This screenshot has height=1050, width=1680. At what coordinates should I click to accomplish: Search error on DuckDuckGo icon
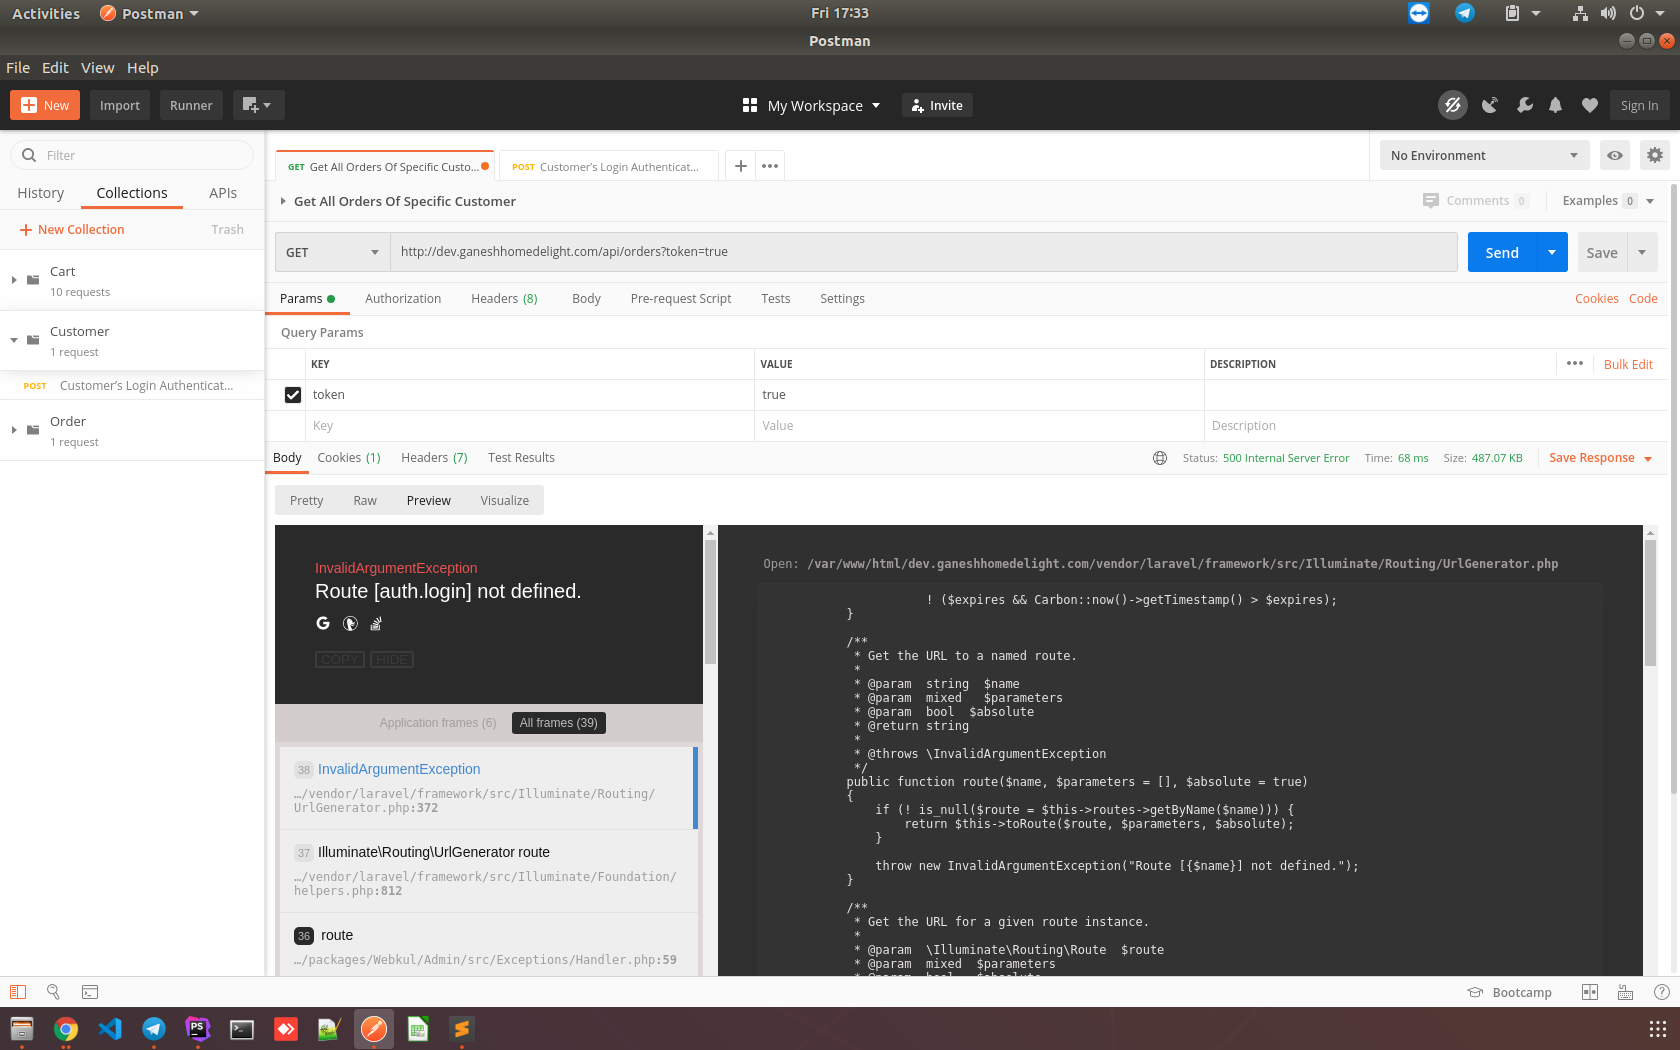(x=350, y=623)
